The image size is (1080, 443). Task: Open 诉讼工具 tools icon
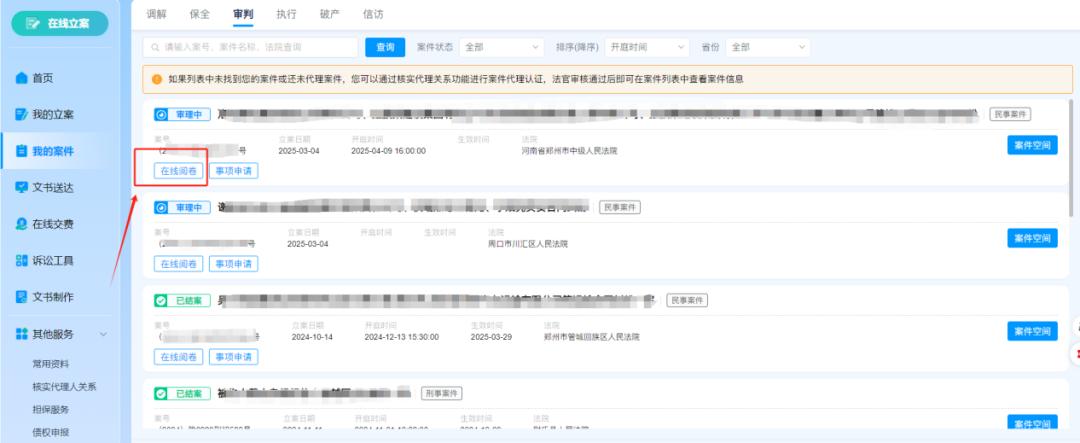pyautogui.click(x=22, y=261)
